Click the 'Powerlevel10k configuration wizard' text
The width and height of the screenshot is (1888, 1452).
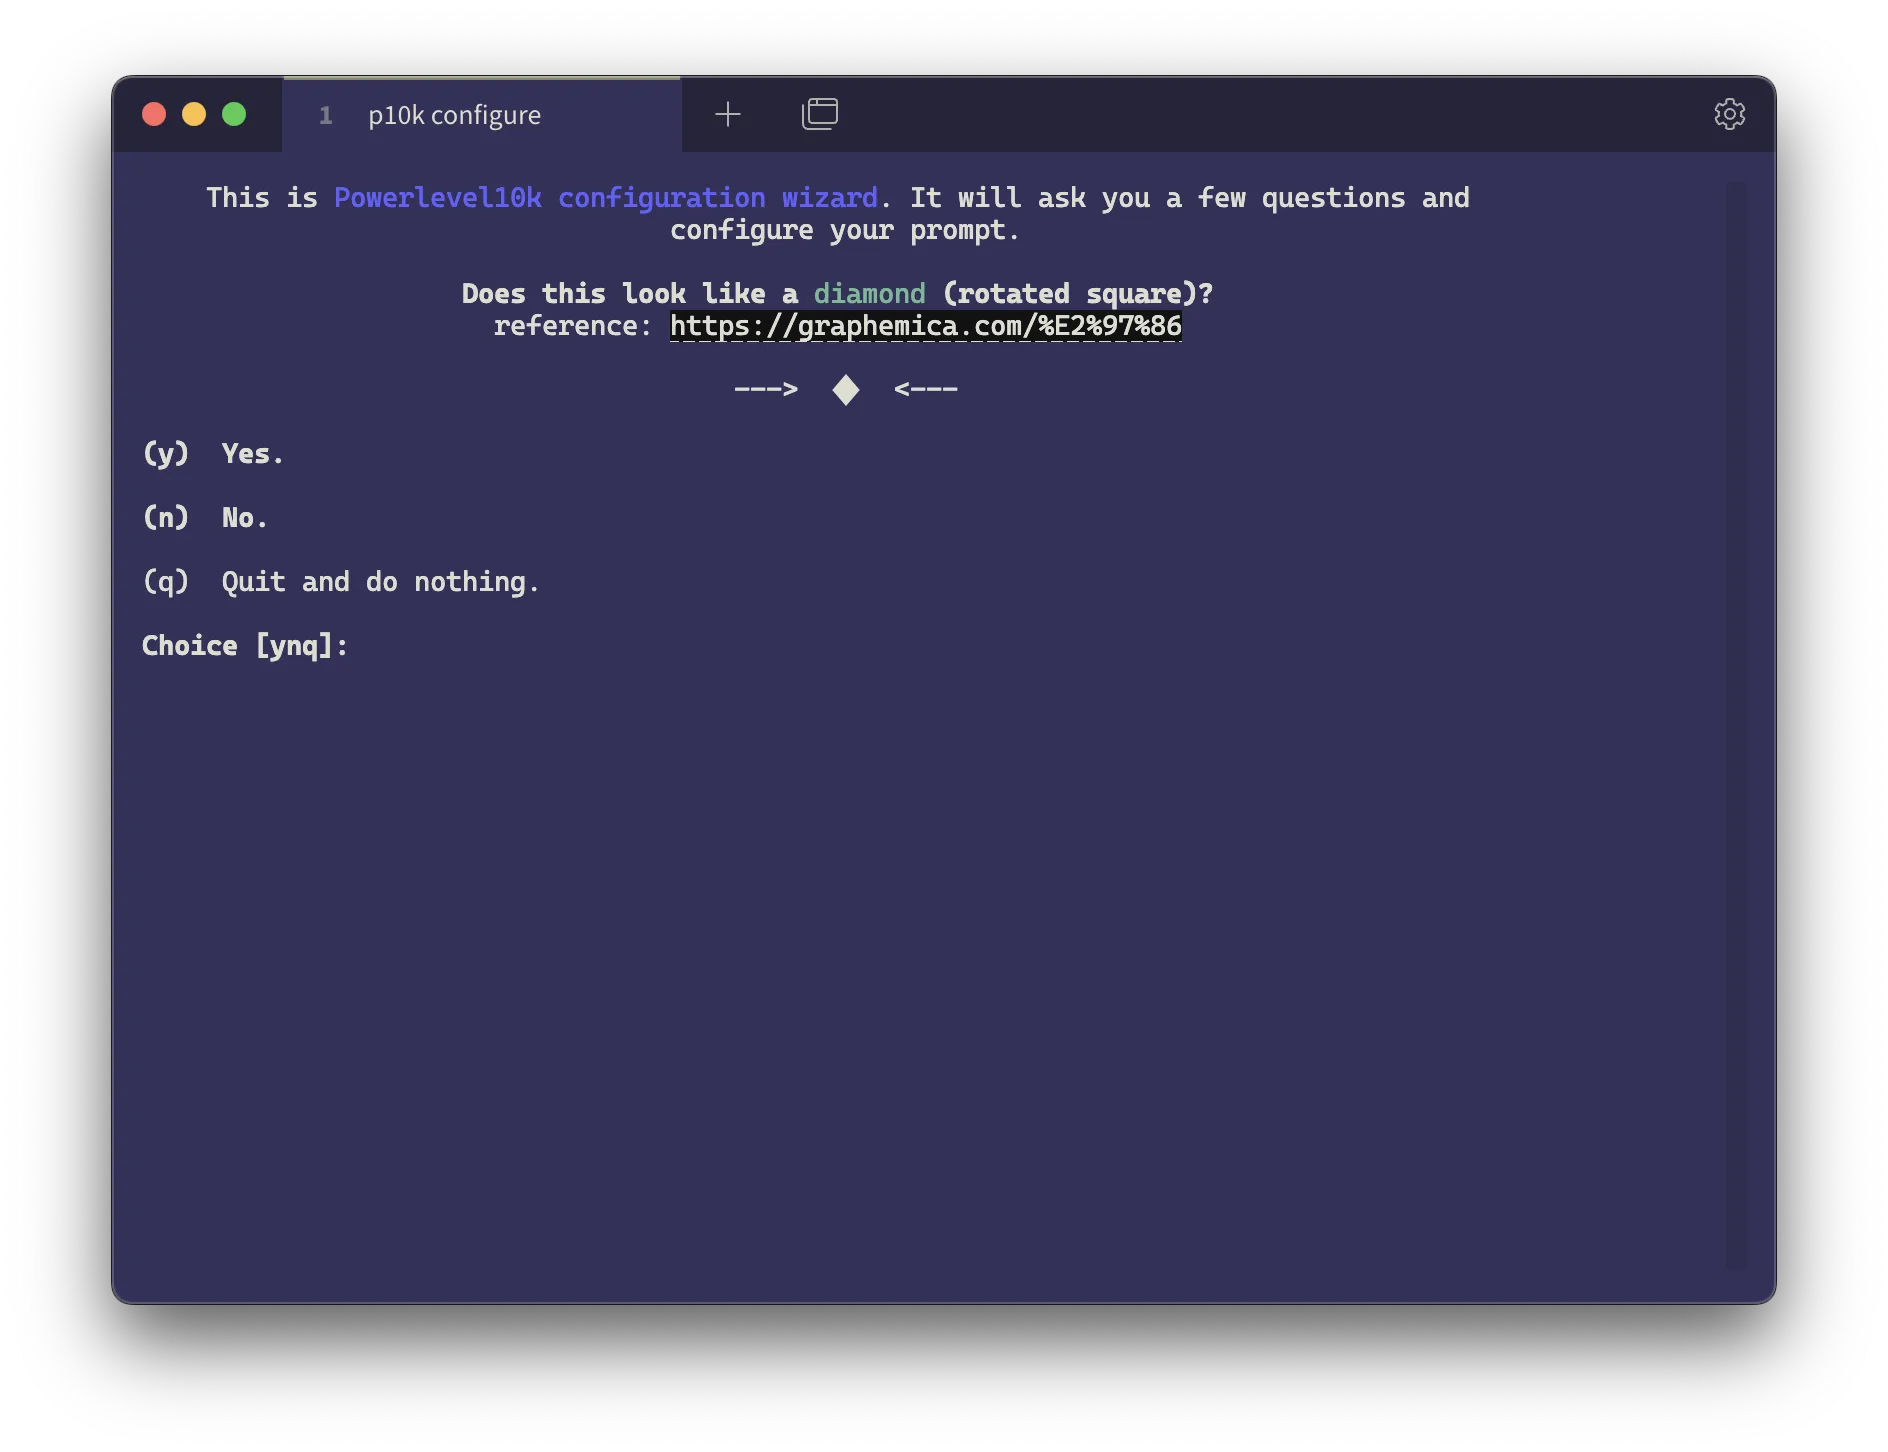[x=605, y=198]
